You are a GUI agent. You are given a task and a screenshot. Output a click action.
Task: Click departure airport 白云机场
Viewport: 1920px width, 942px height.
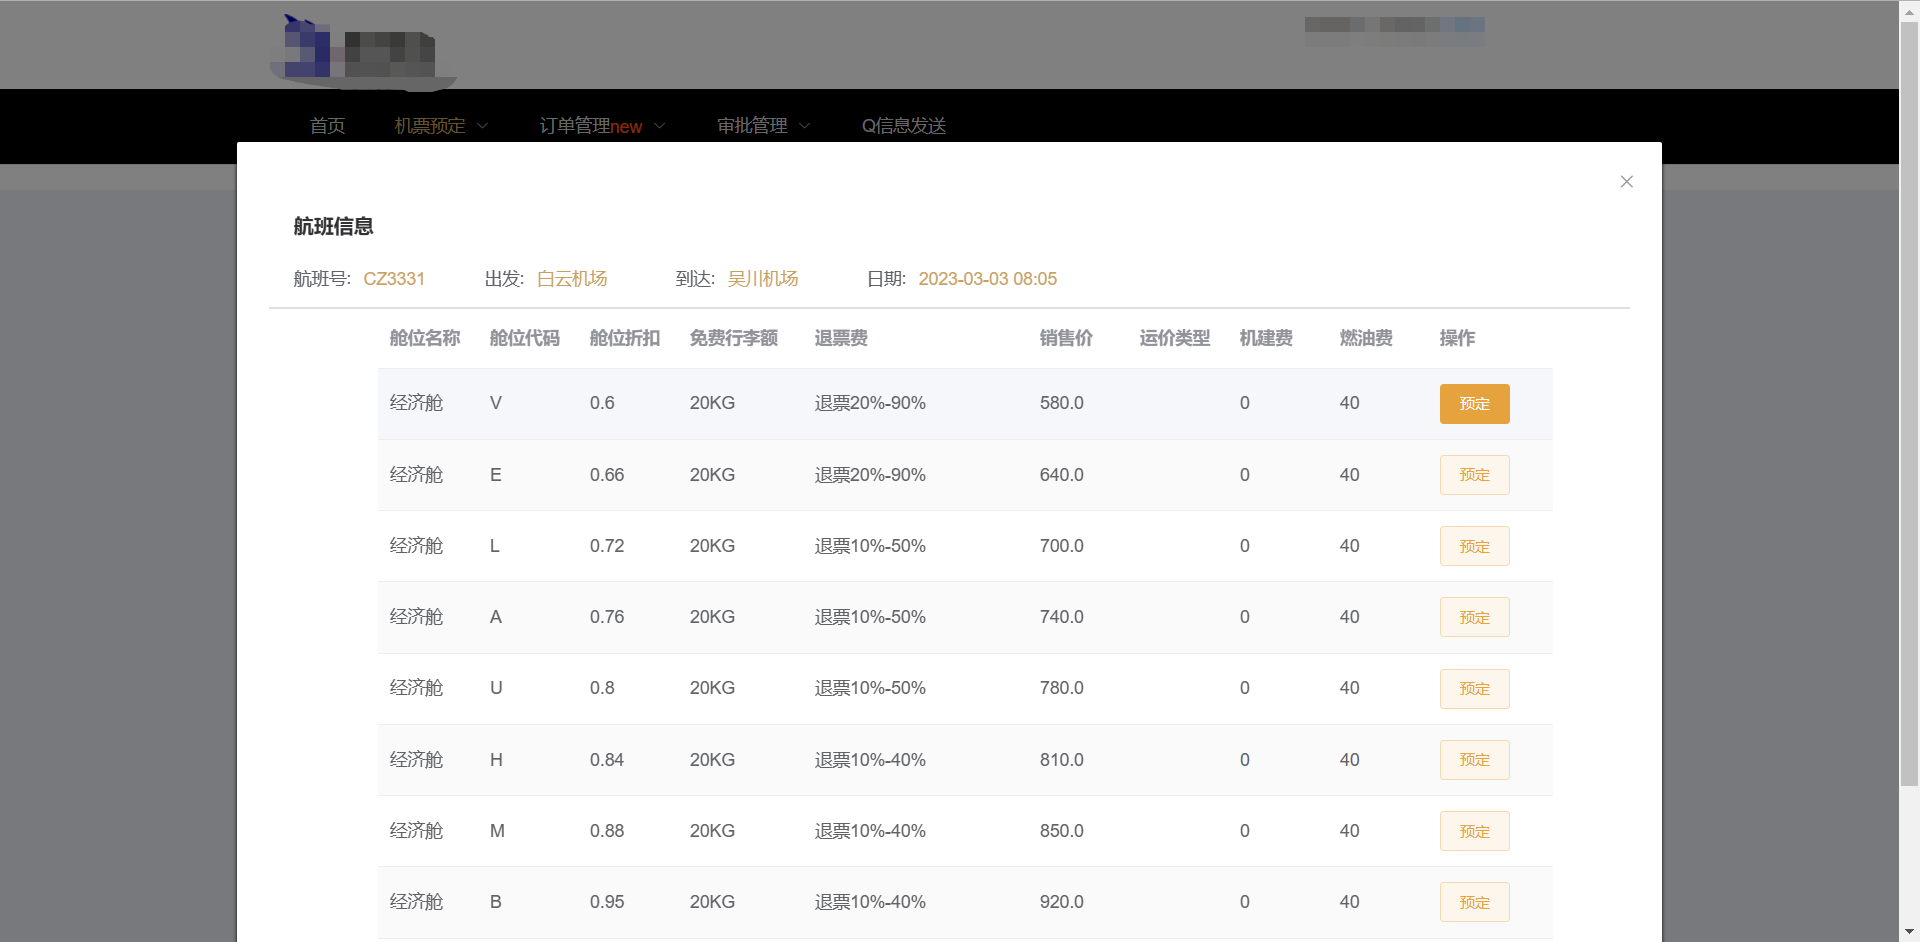572,279
